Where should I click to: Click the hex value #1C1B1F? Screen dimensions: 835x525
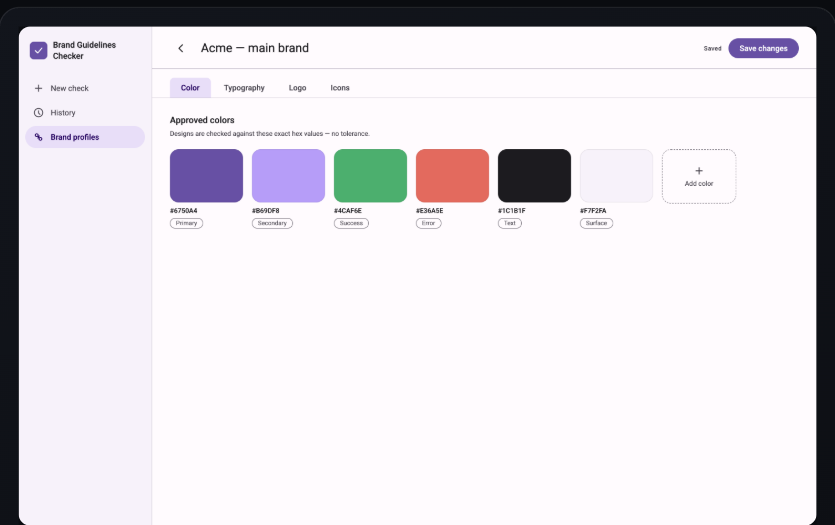point(511,211)
